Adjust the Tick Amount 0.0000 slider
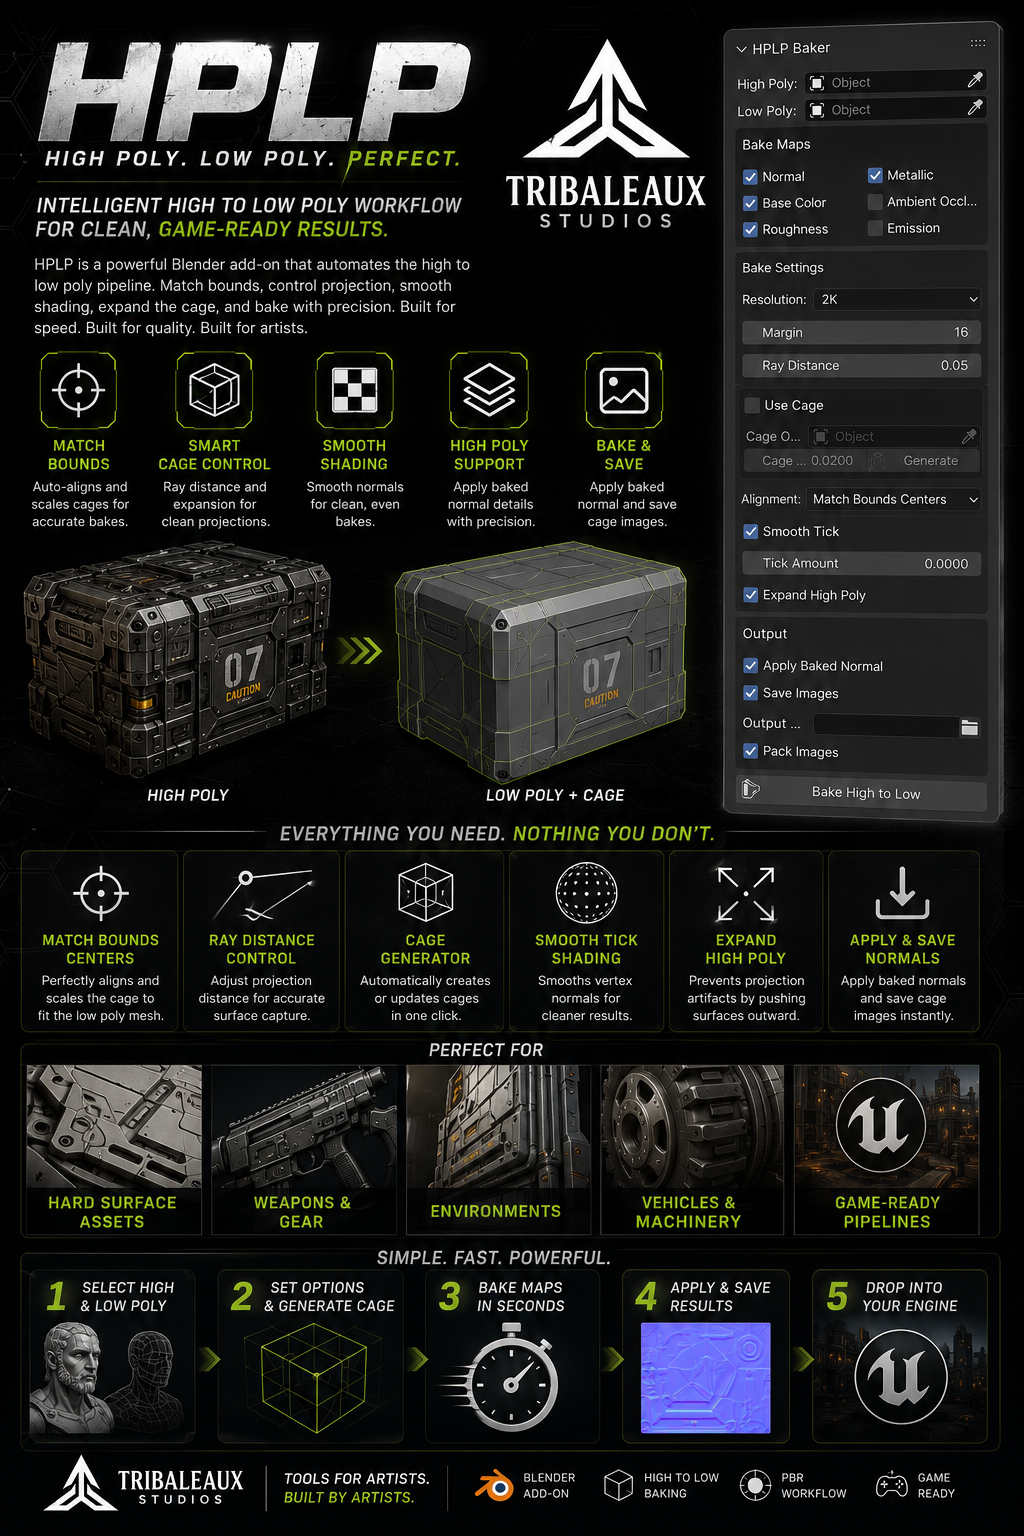 click(x=861, y=563)
